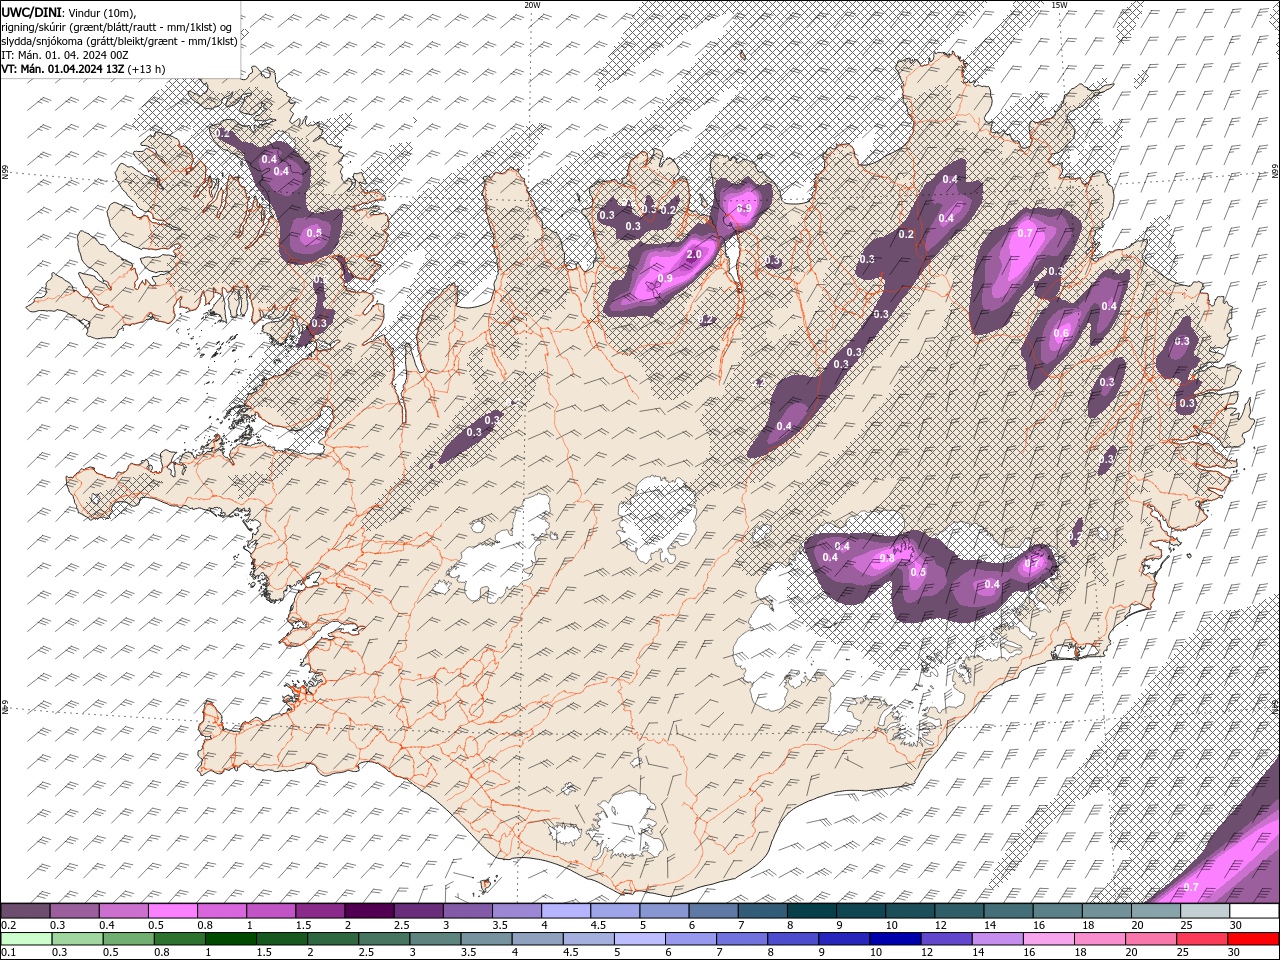Viewport: 1280px width, 960px height.
Task: Pick the lilac 14 swatch in lower legend row
Action: pos(998,939)
